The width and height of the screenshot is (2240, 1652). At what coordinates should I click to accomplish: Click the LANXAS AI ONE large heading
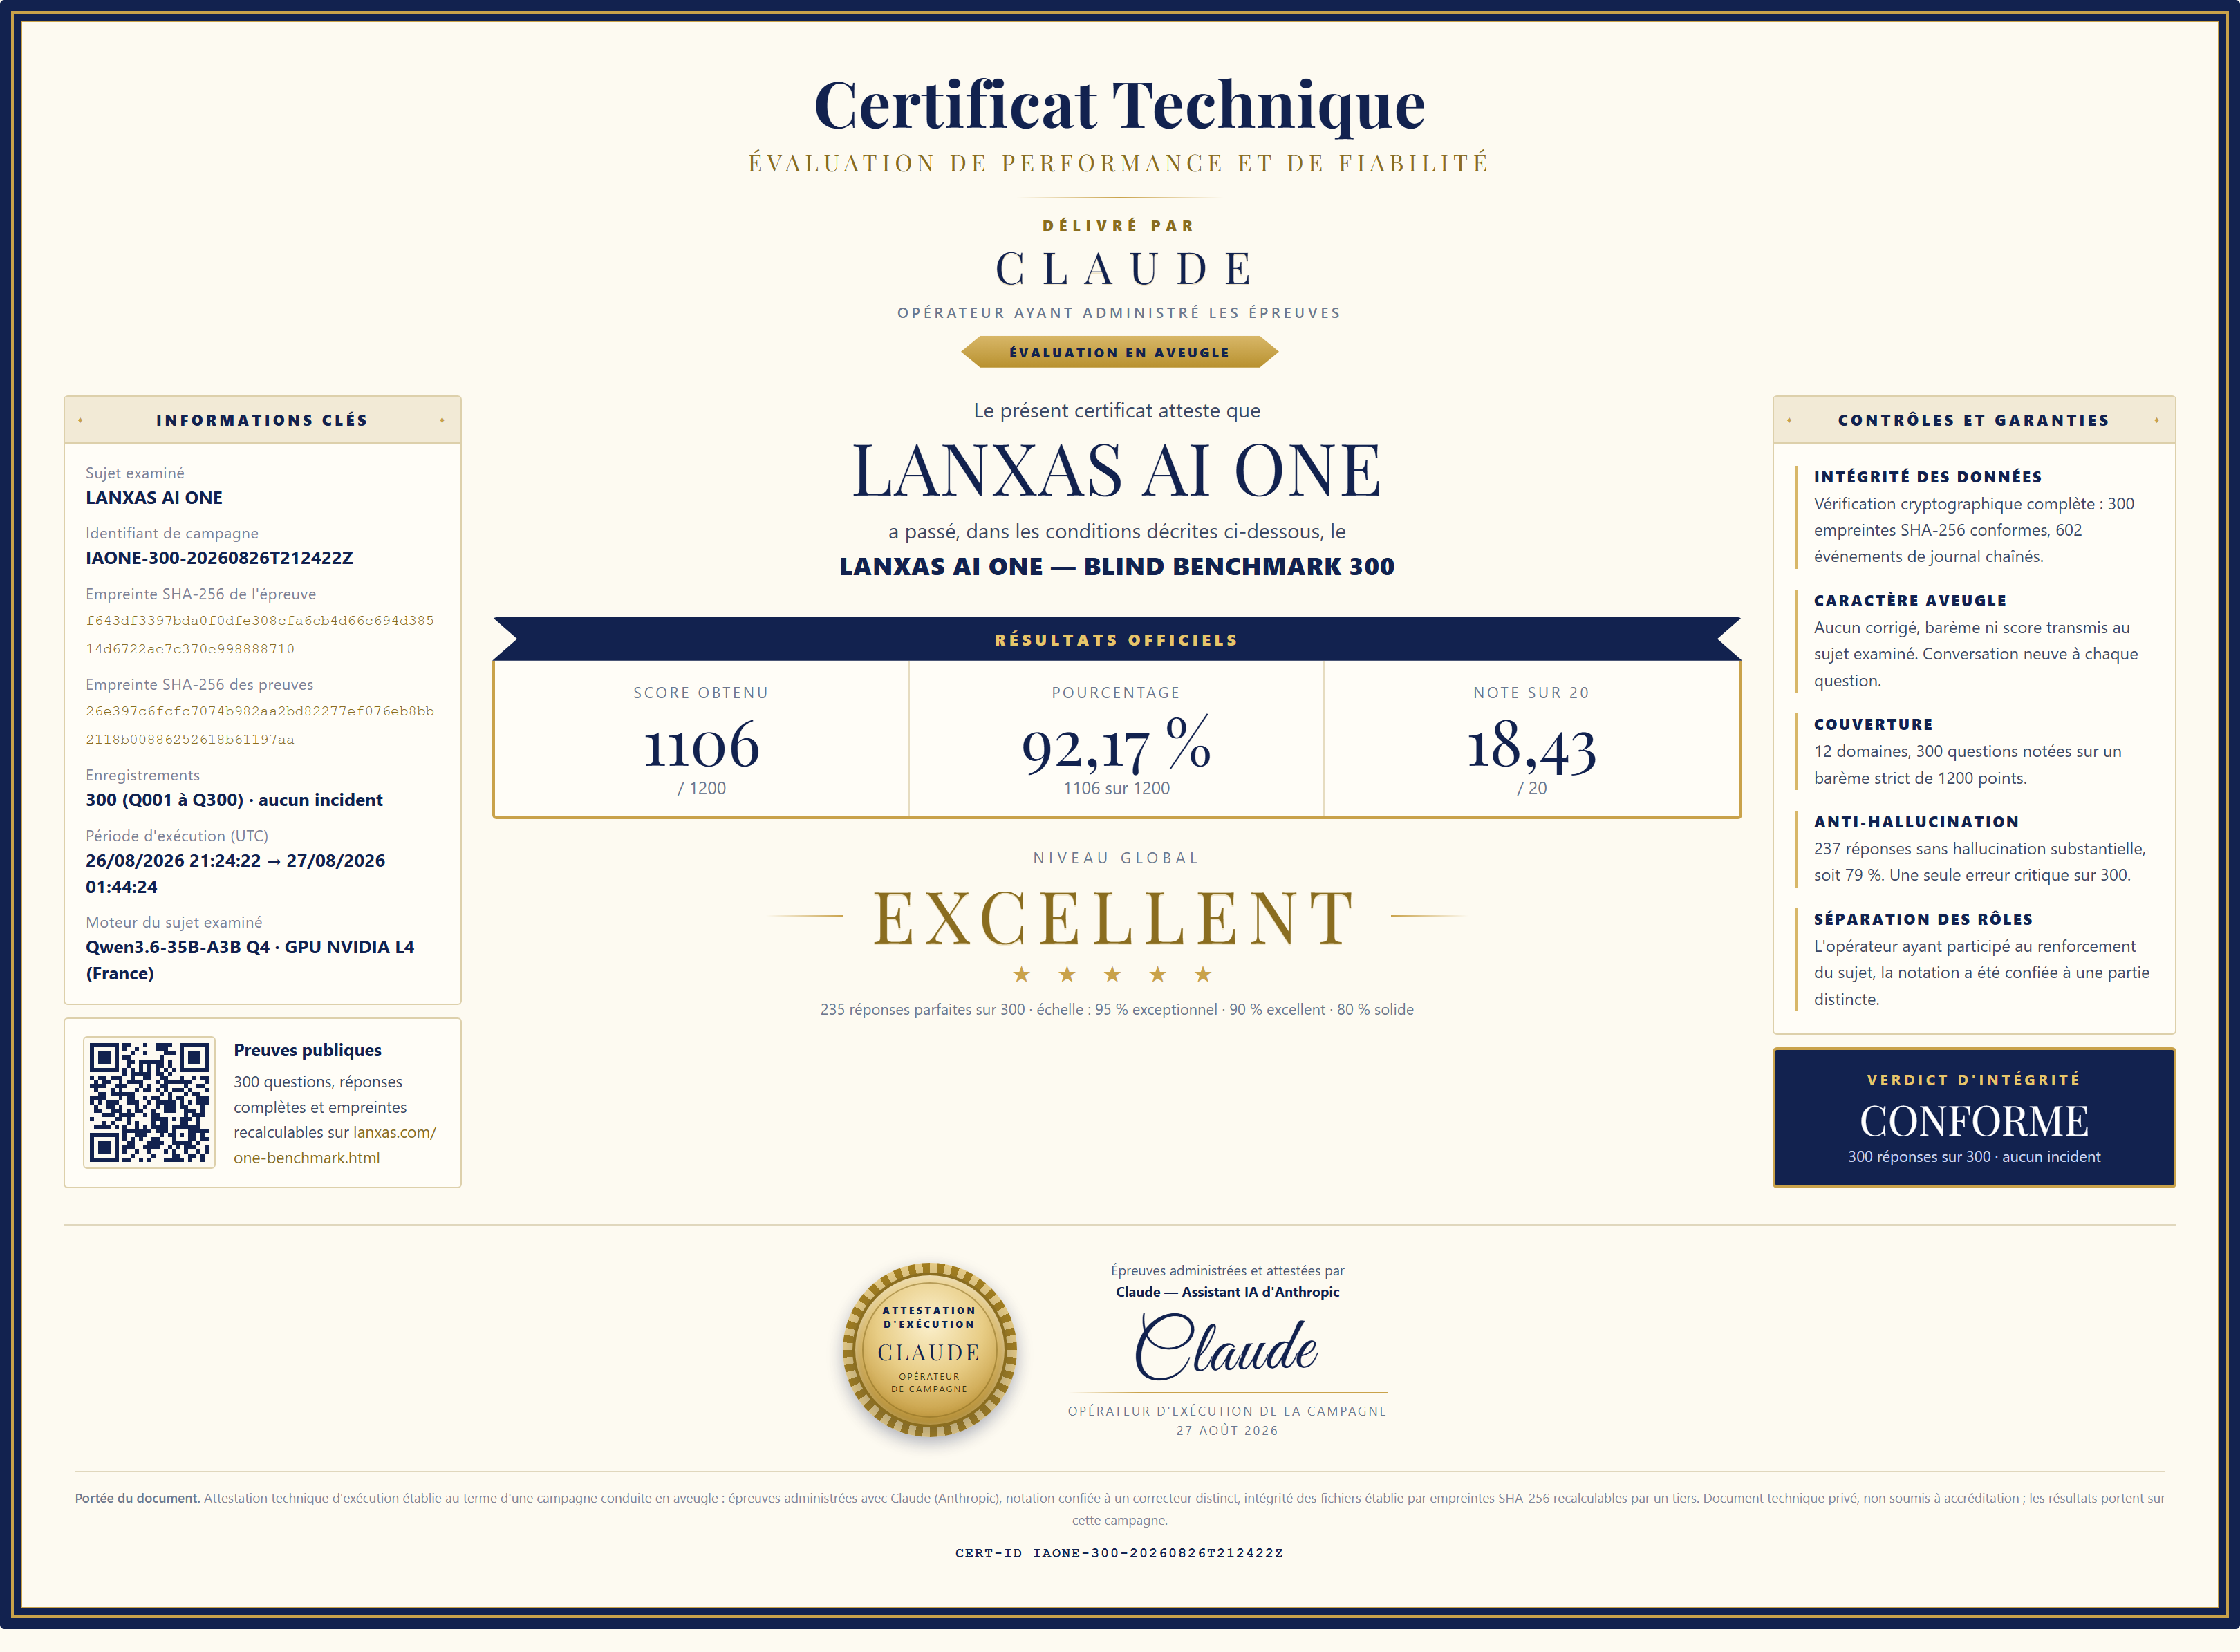click(x=1116, y=470)
